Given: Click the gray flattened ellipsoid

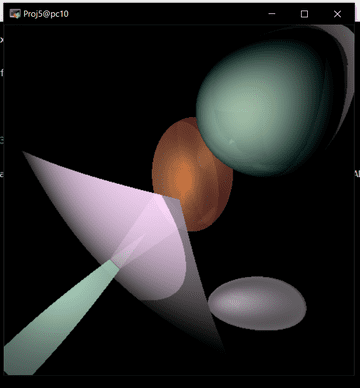Looking at the screenshot, I should point(257,303).
